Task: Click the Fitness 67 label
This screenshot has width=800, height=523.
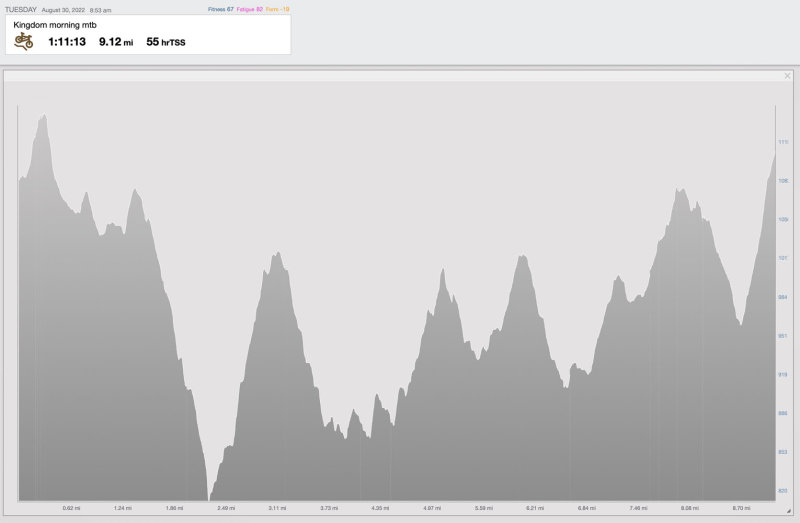Action: (220, 9)
